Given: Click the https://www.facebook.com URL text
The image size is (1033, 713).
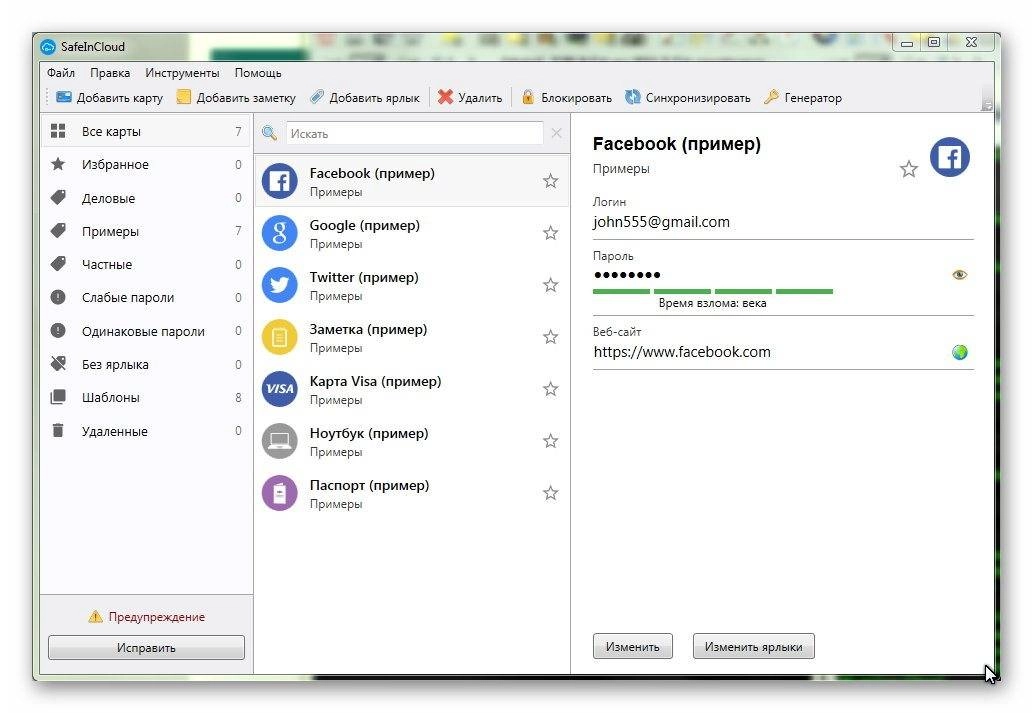Looking at the screenshot, I should [682, 352].
